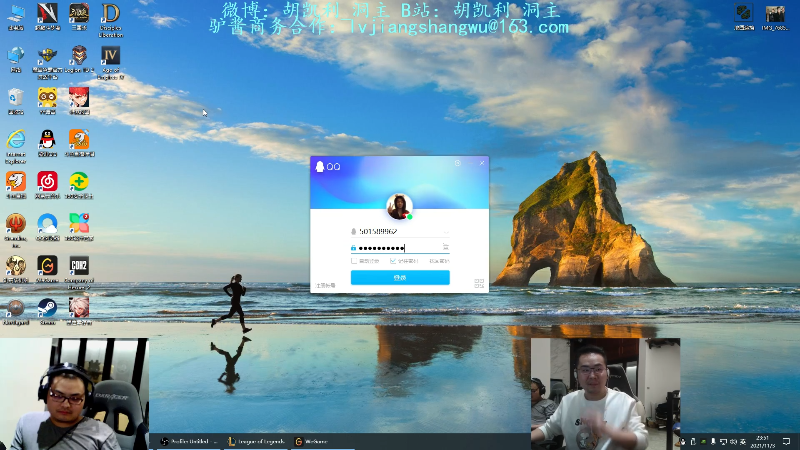Image resolution: width=800 pixels, height=450 pixels.
Task: Click the blue login button in QQ
Action: click(x=400, y=278)
